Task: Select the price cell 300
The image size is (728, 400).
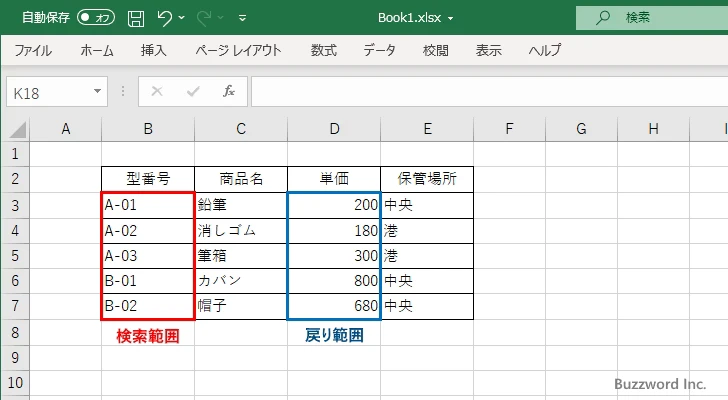Action: tap(334, 256)
